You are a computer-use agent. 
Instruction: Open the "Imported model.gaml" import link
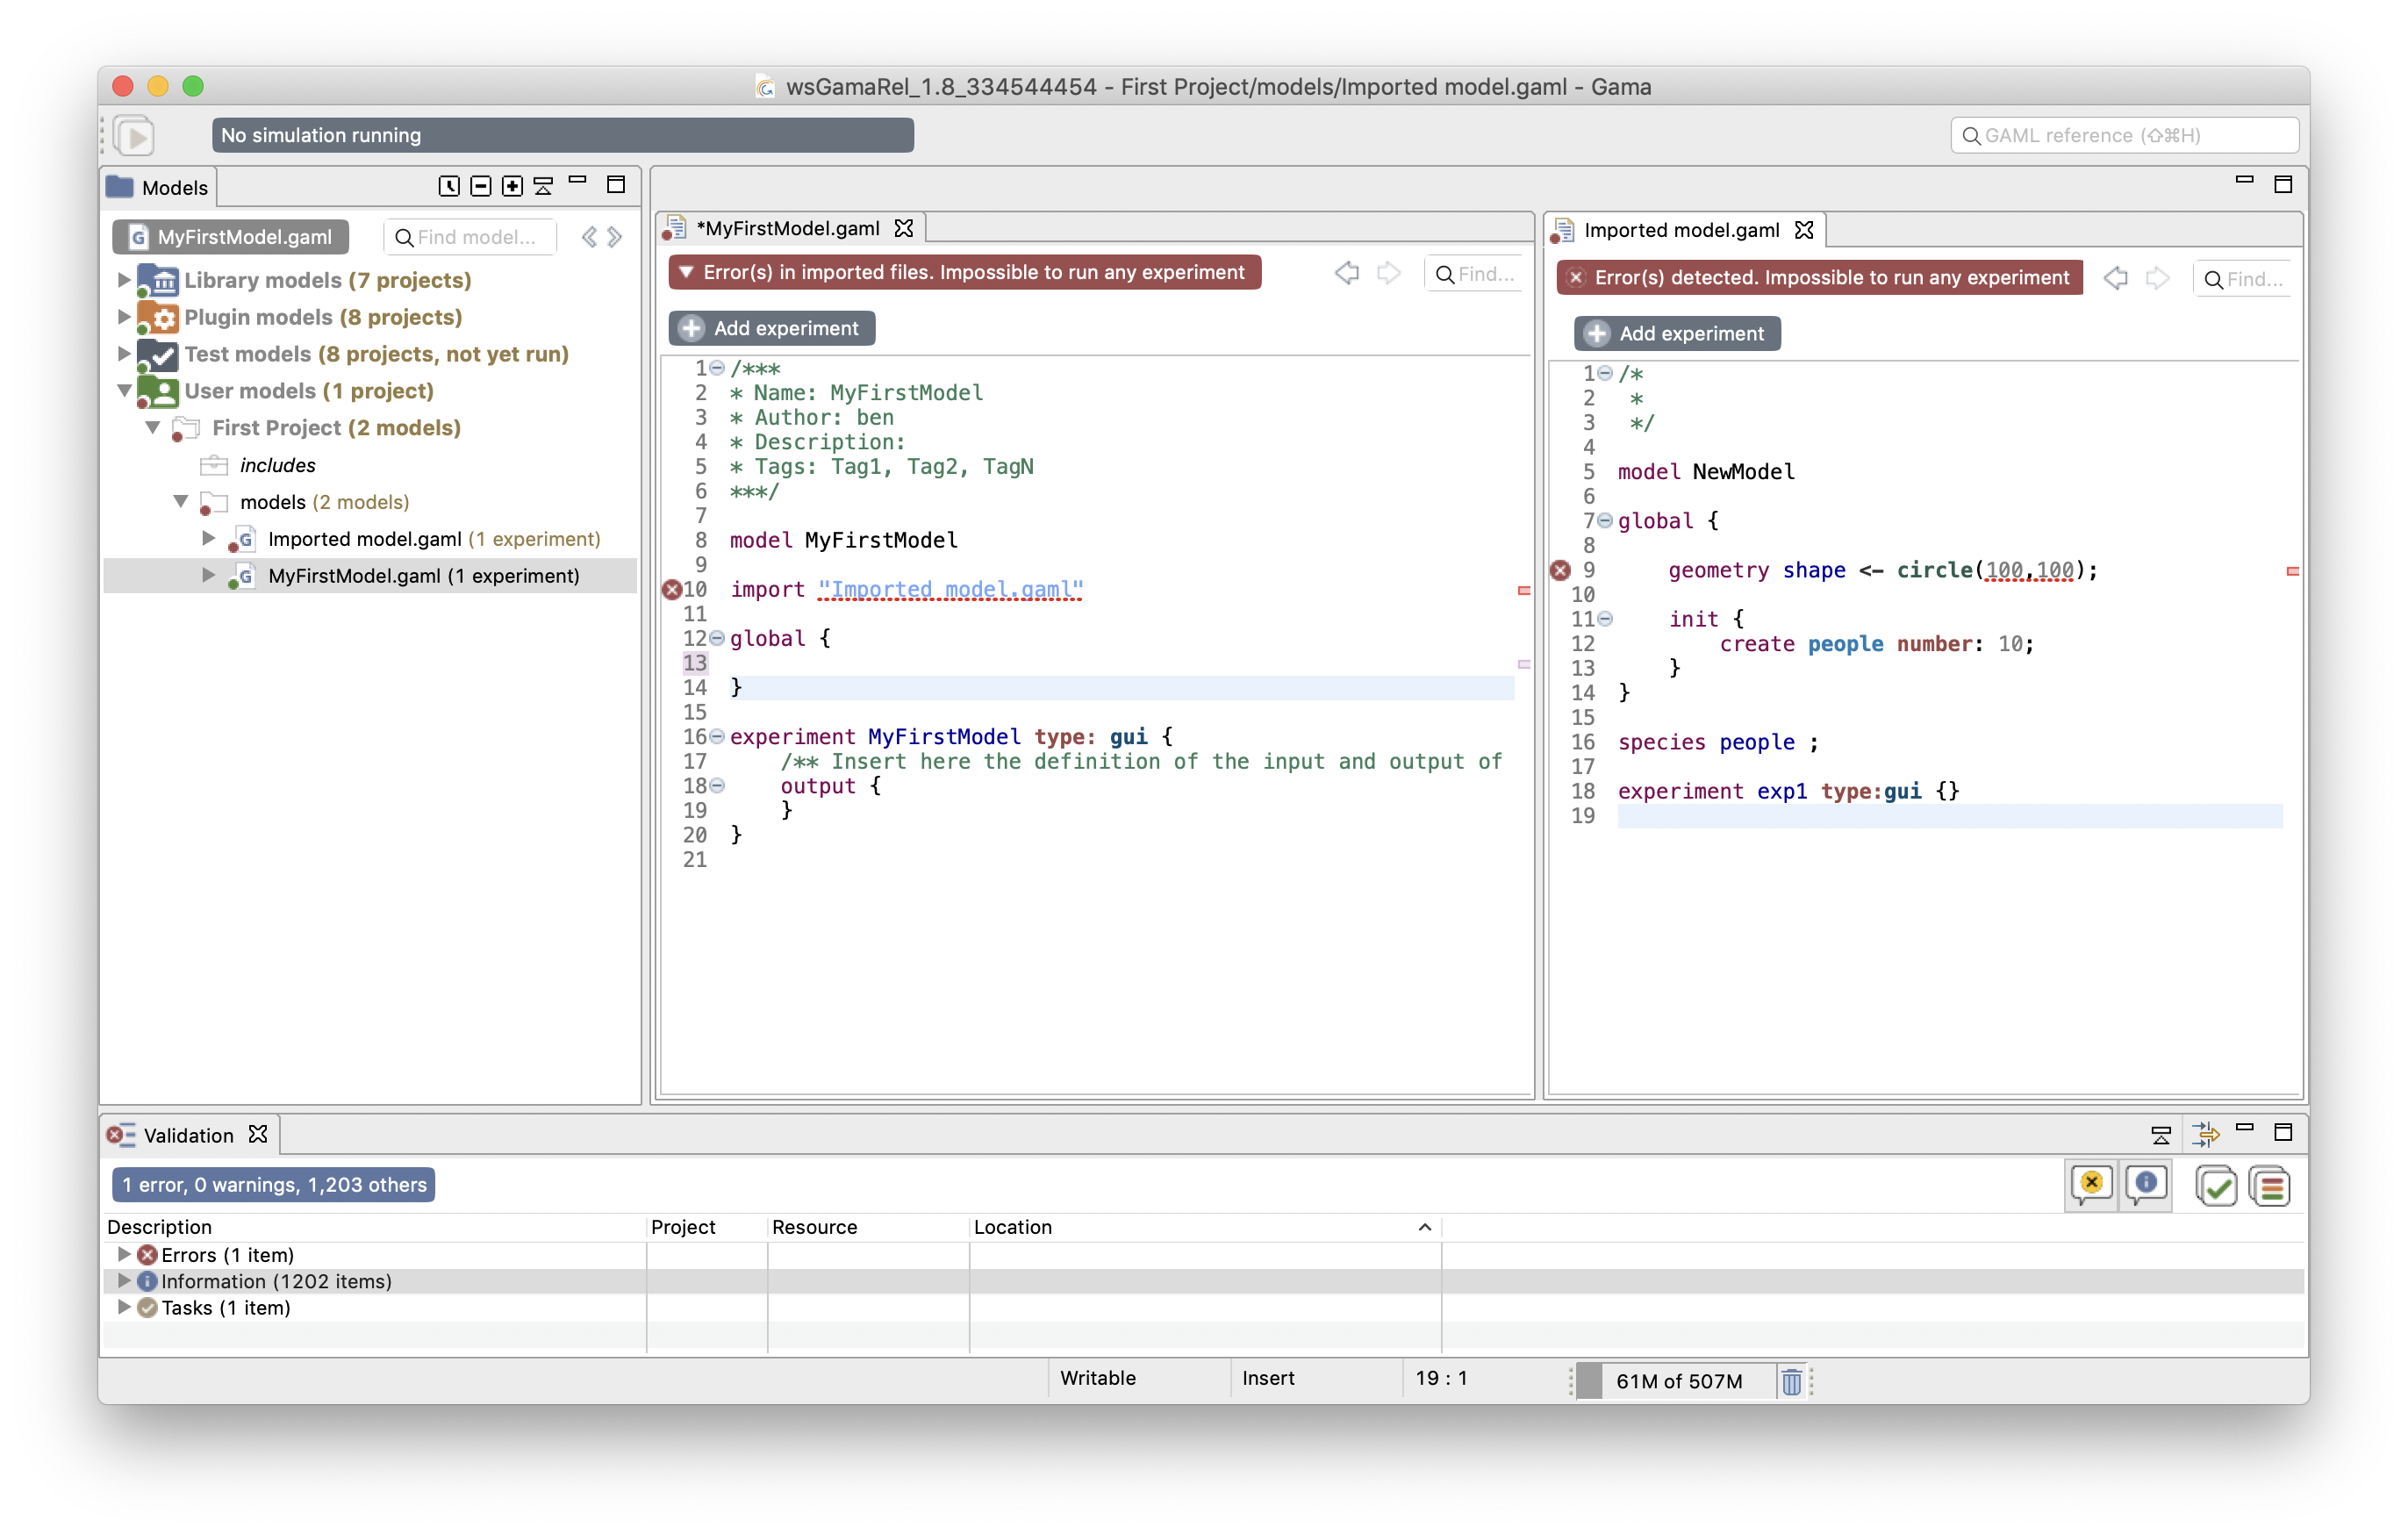point(950,590)
